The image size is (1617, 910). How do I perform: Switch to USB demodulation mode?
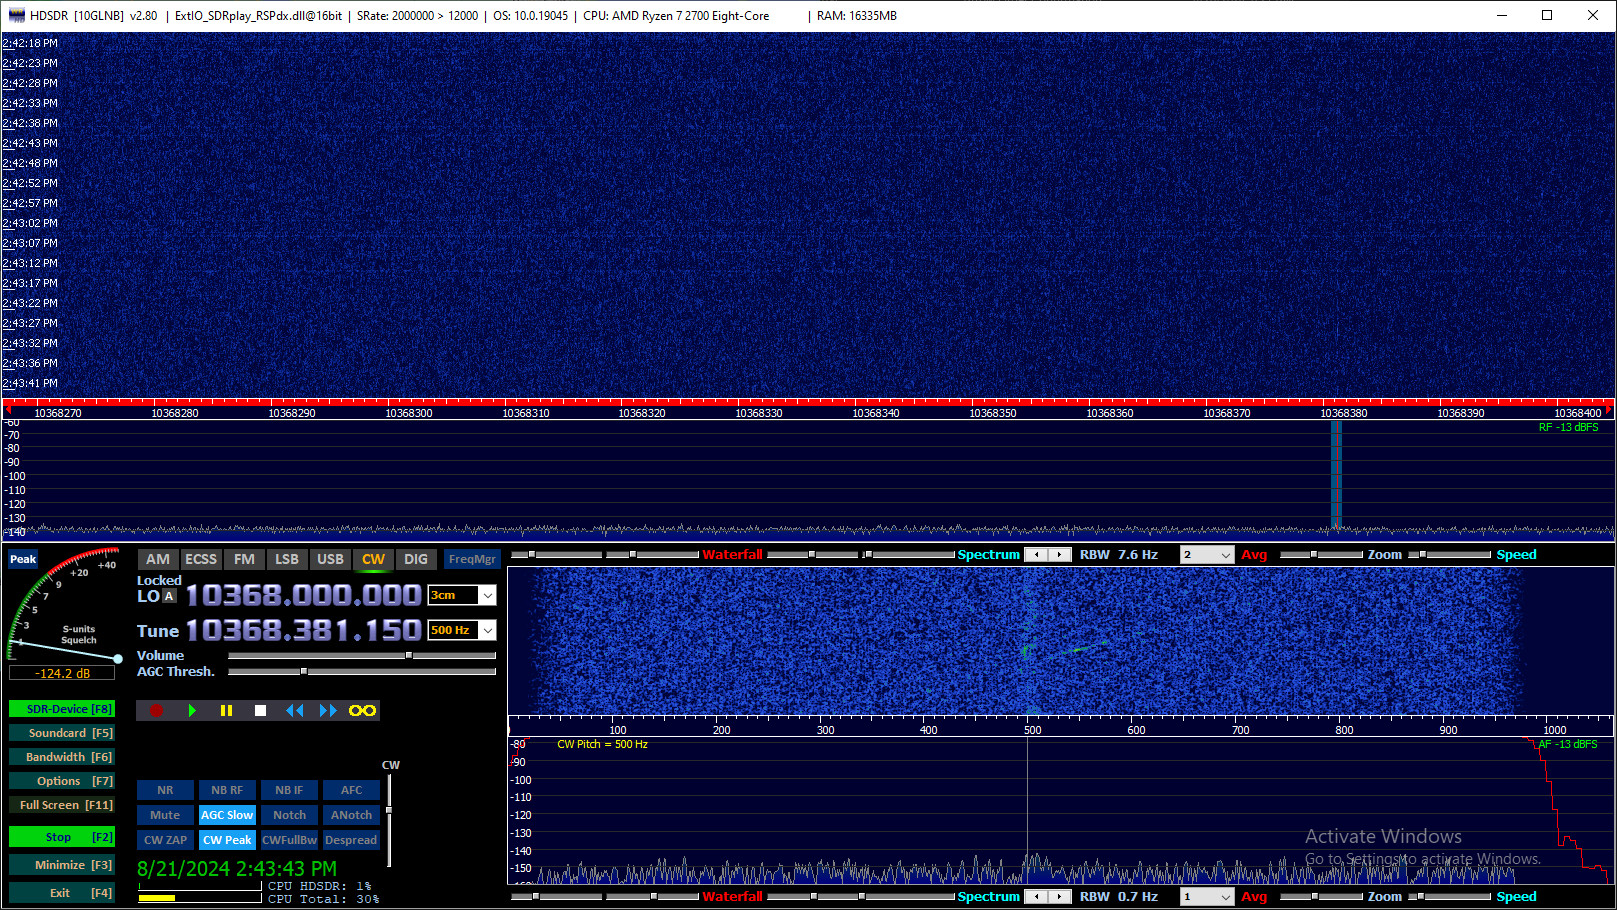pos(330,559)
